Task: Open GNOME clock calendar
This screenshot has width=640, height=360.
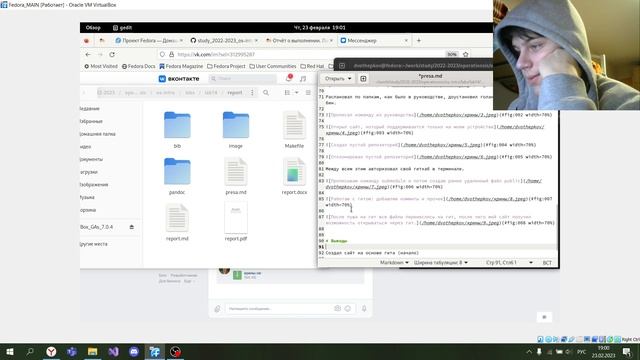Action: tap(320, 28)
